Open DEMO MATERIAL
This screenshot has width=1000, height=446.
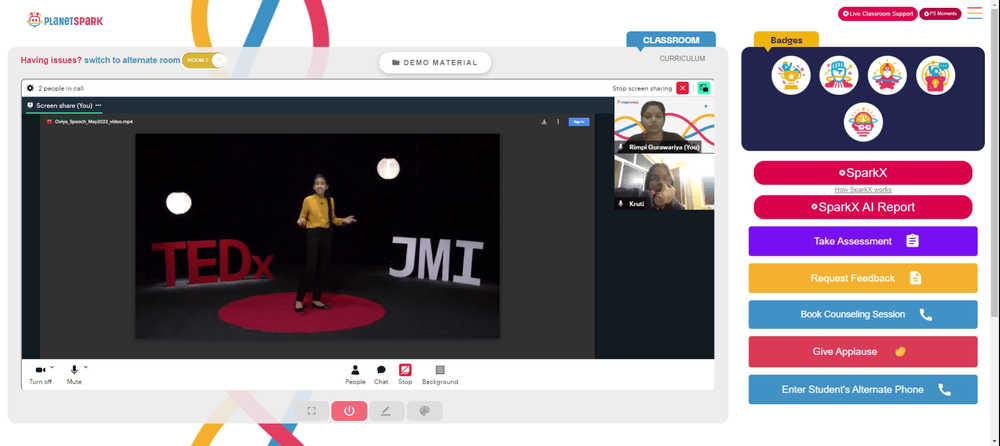coord(435,63)
